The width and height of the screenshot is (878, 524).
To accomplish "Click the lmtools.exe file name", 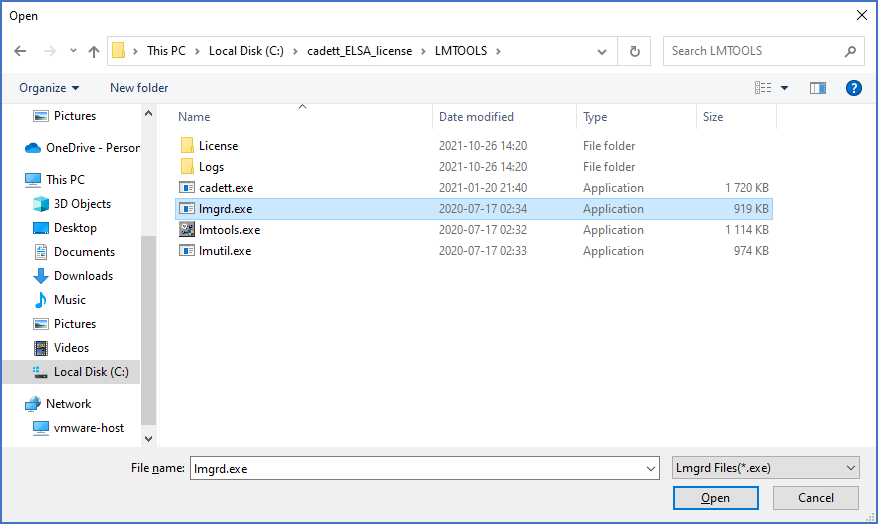I will (230, 230).
